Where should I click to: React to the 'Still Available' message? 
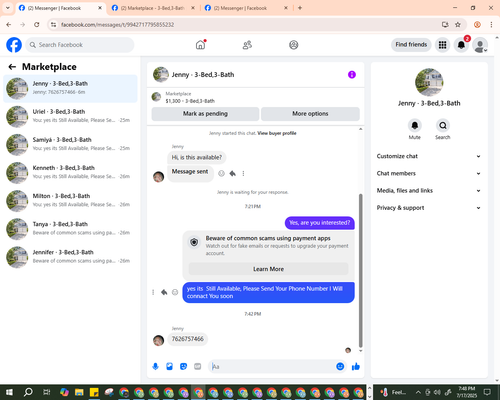pyautogui.click(x=175, y=292)
